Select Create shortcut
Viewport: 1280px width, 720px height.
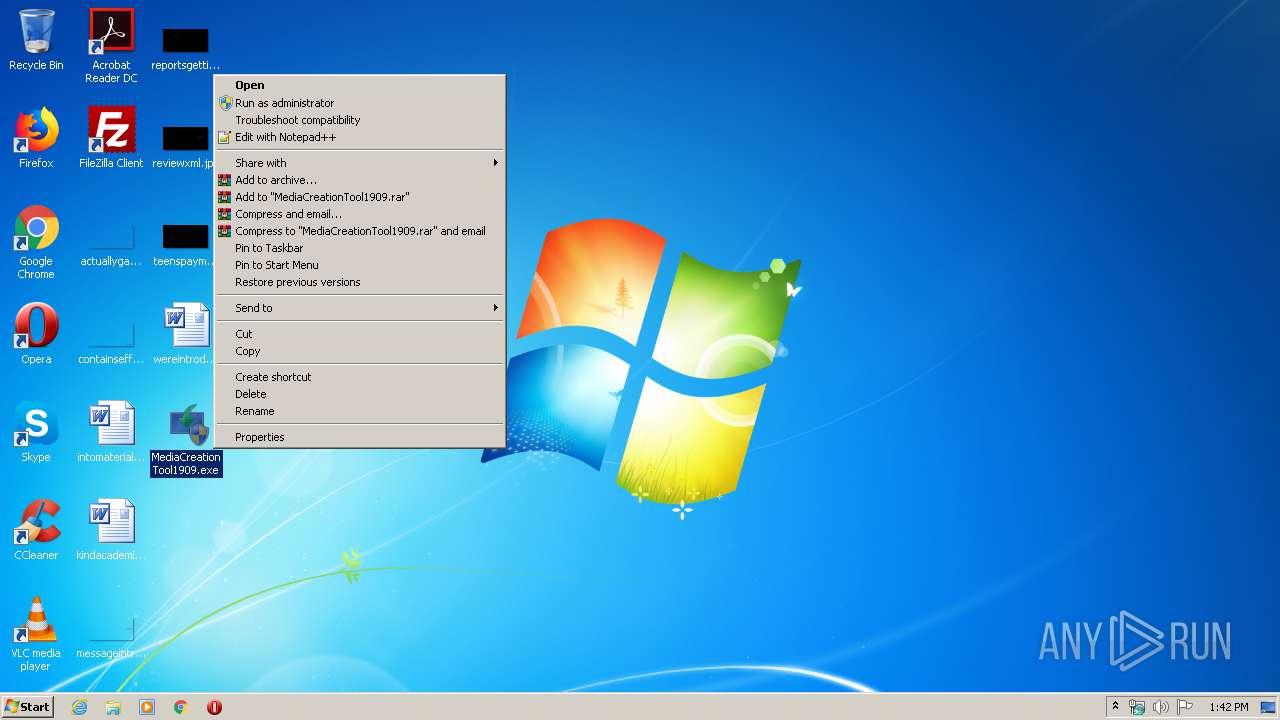(x=360, y=377)
